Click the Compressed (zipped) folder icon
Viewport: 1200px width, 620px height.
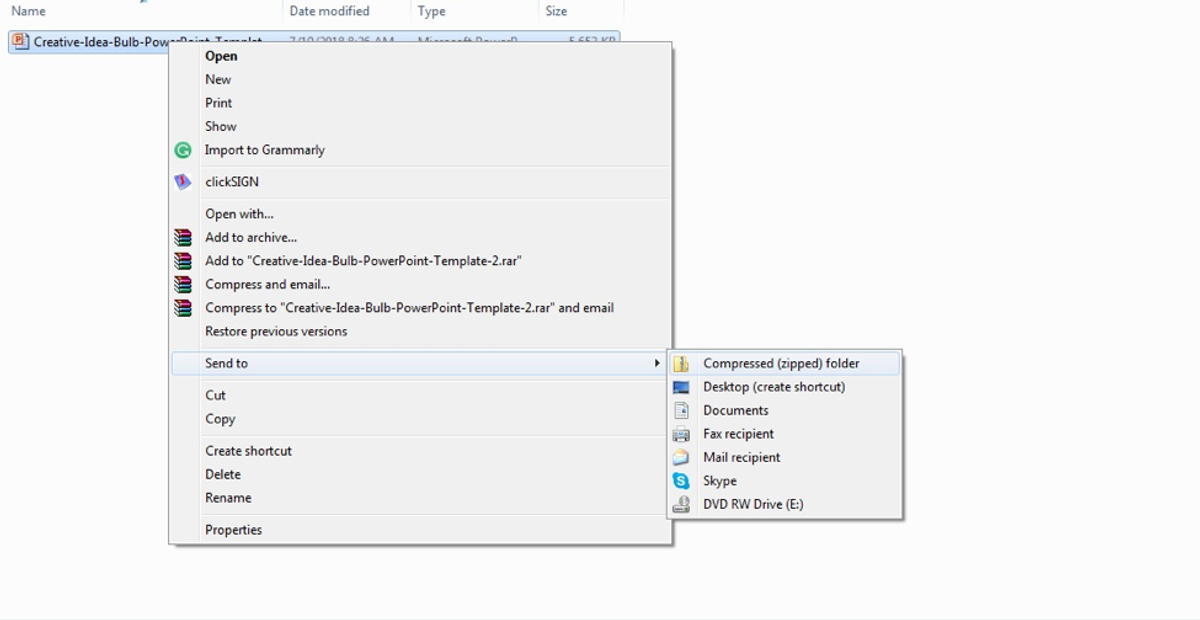pos(683,363)
